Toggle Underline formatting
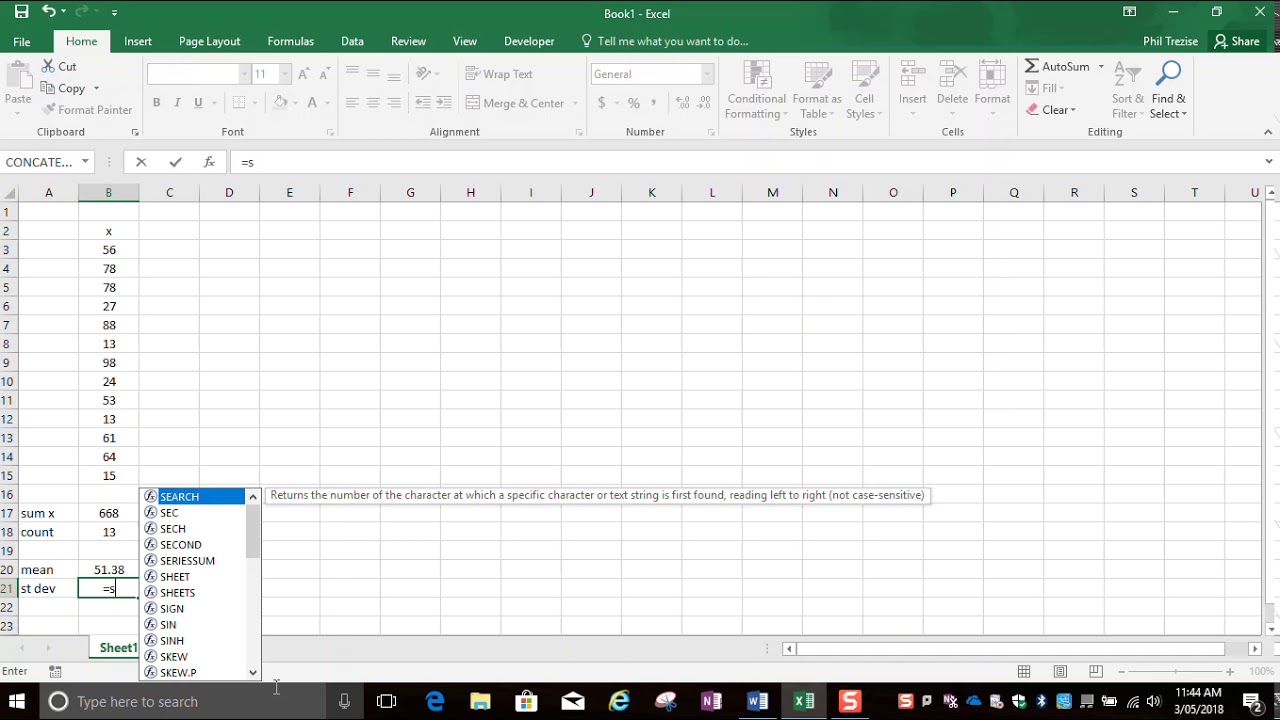Viewport: 1280px width, 720px height. pyautogui.click(x=198, y=103)
